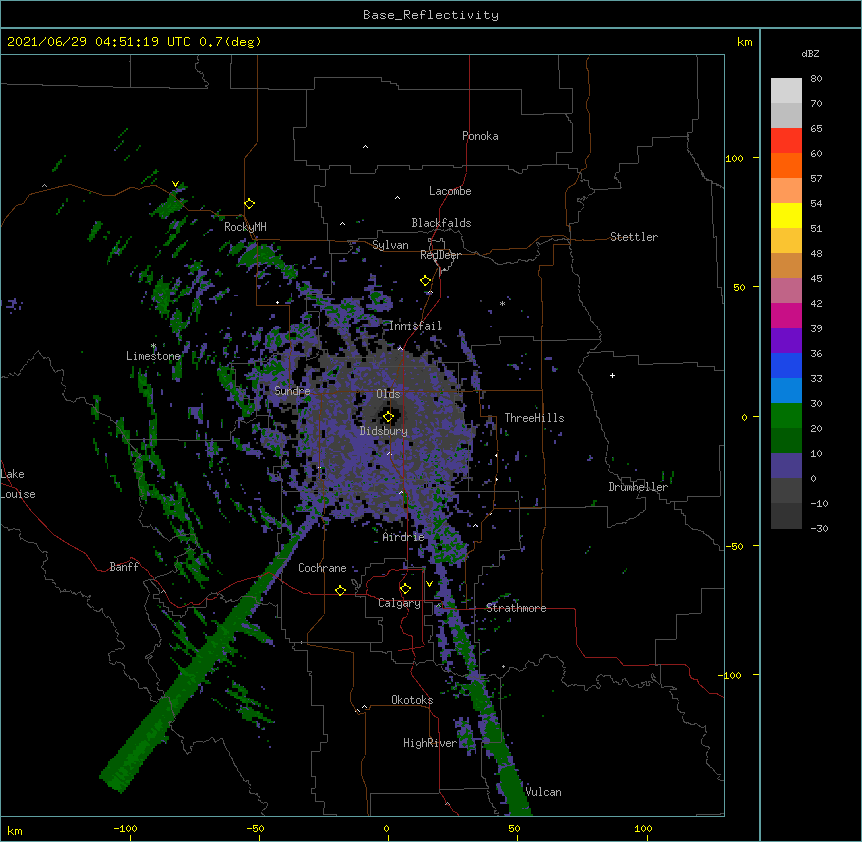Click the RedDeer city label
Screen dimensions: 862x842
(x=440, y=255)
